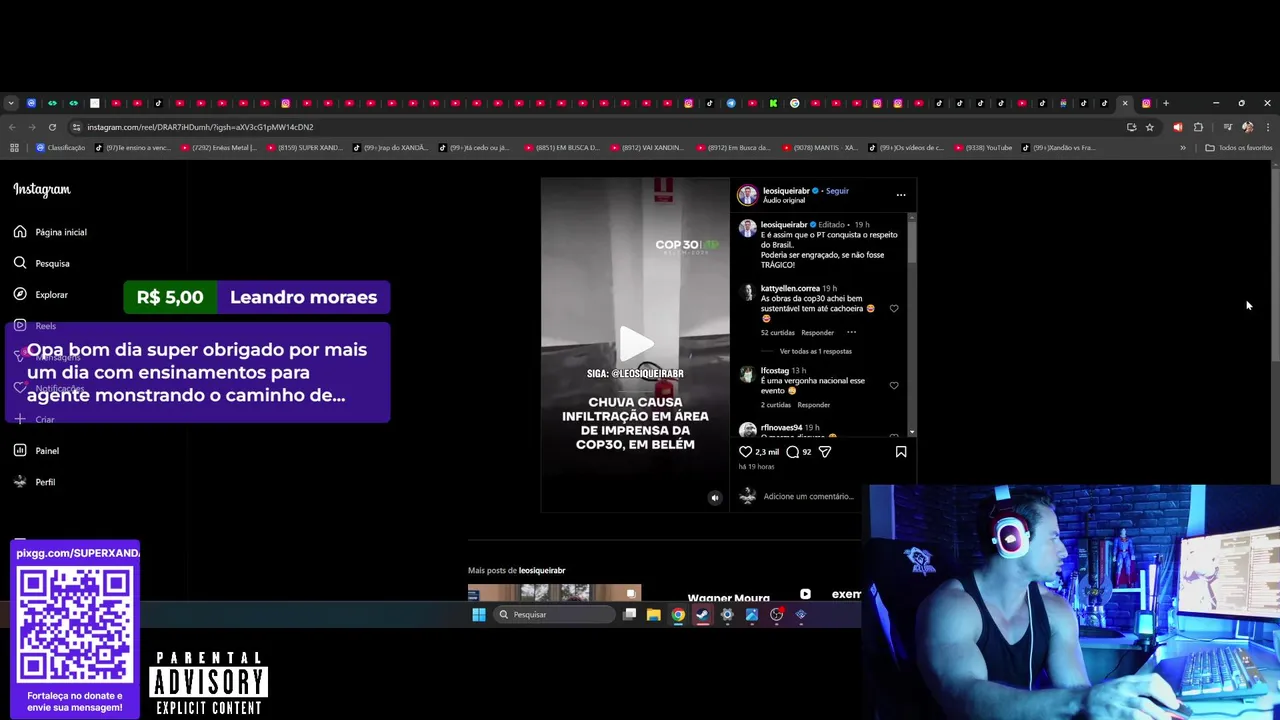Like lfcostag's comment

point(894,386)
